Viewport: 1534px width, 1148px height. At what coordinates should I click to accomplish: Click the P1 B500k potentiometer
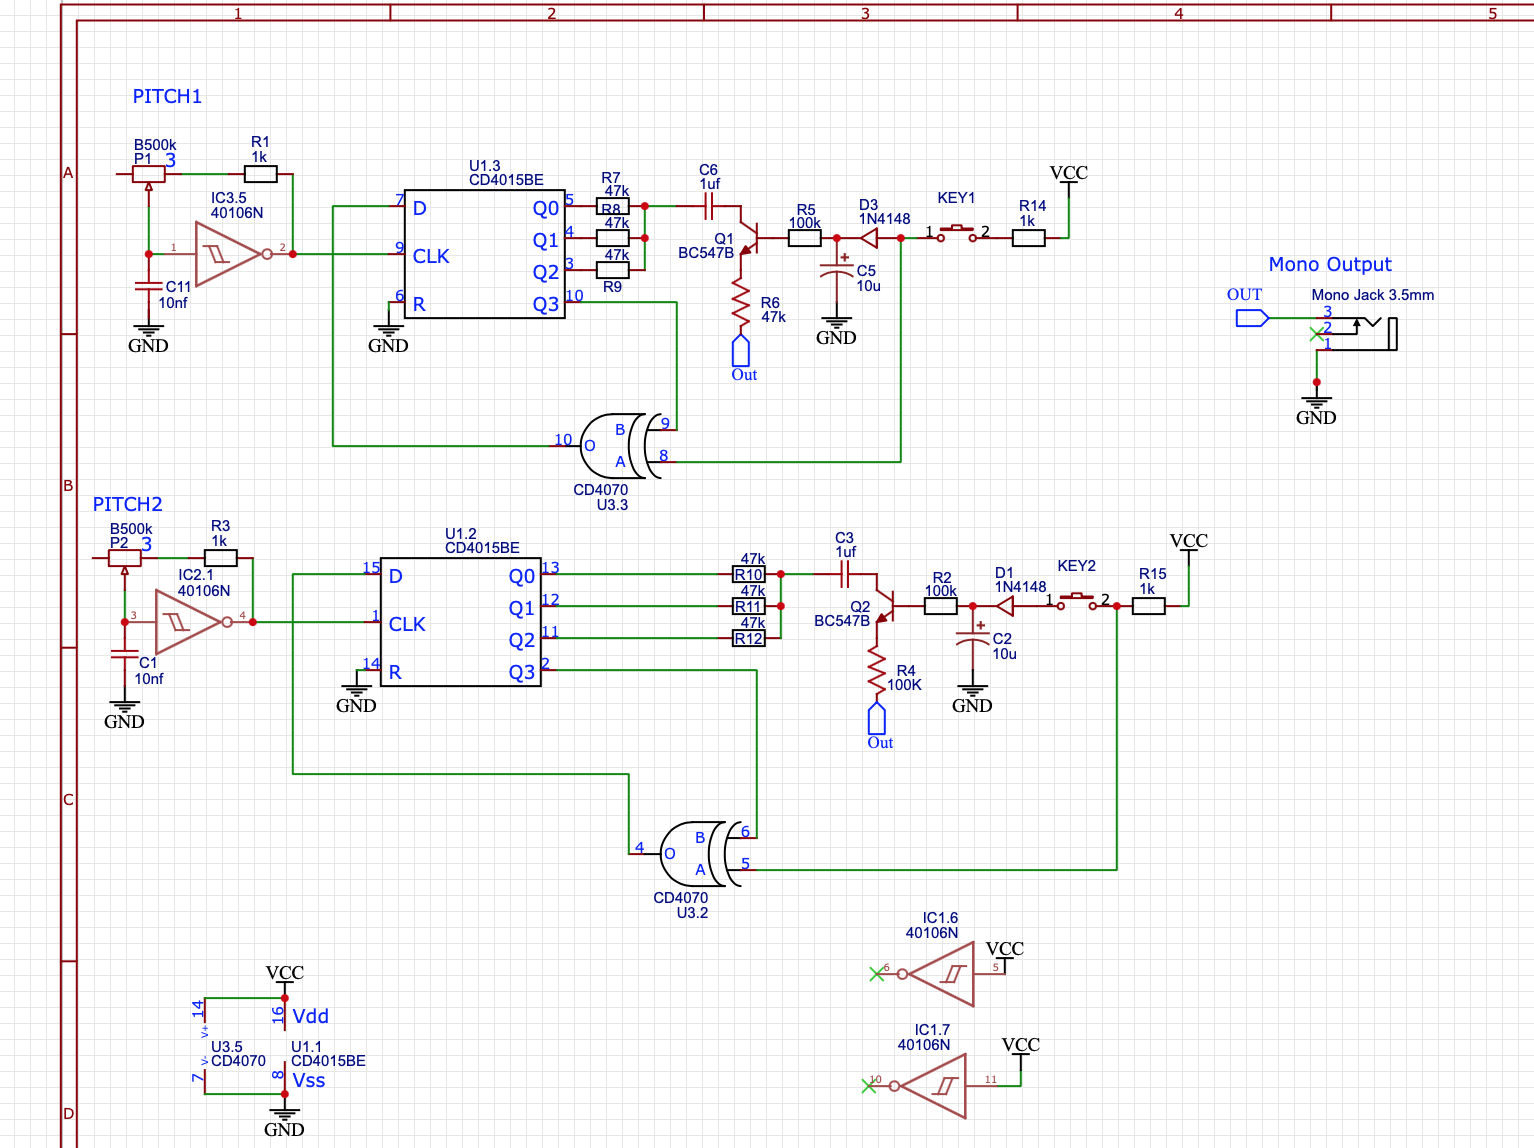(x=149, y=174)
